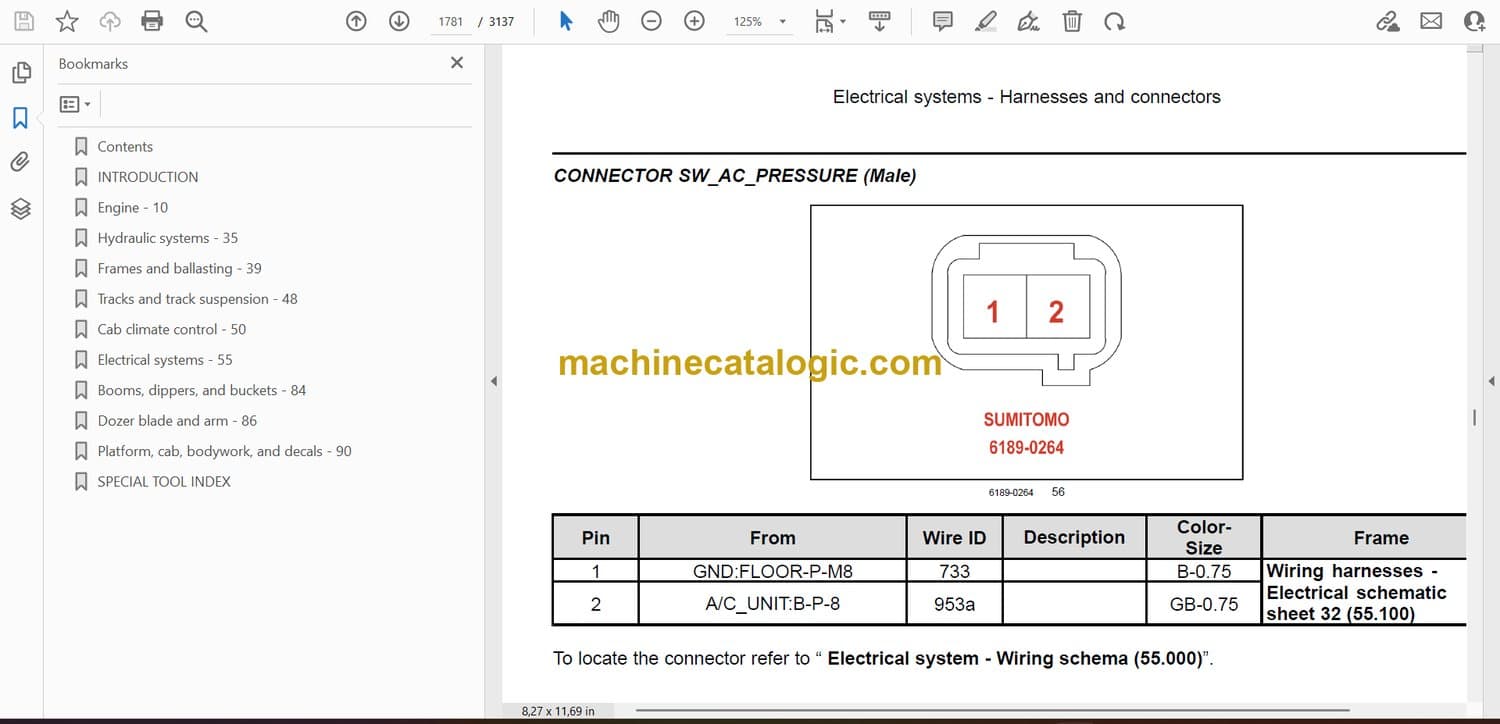This screenshot has height=724, width=1500.
Task: Click the B-0.75 color-size cell
Action: click(1204, 571)
